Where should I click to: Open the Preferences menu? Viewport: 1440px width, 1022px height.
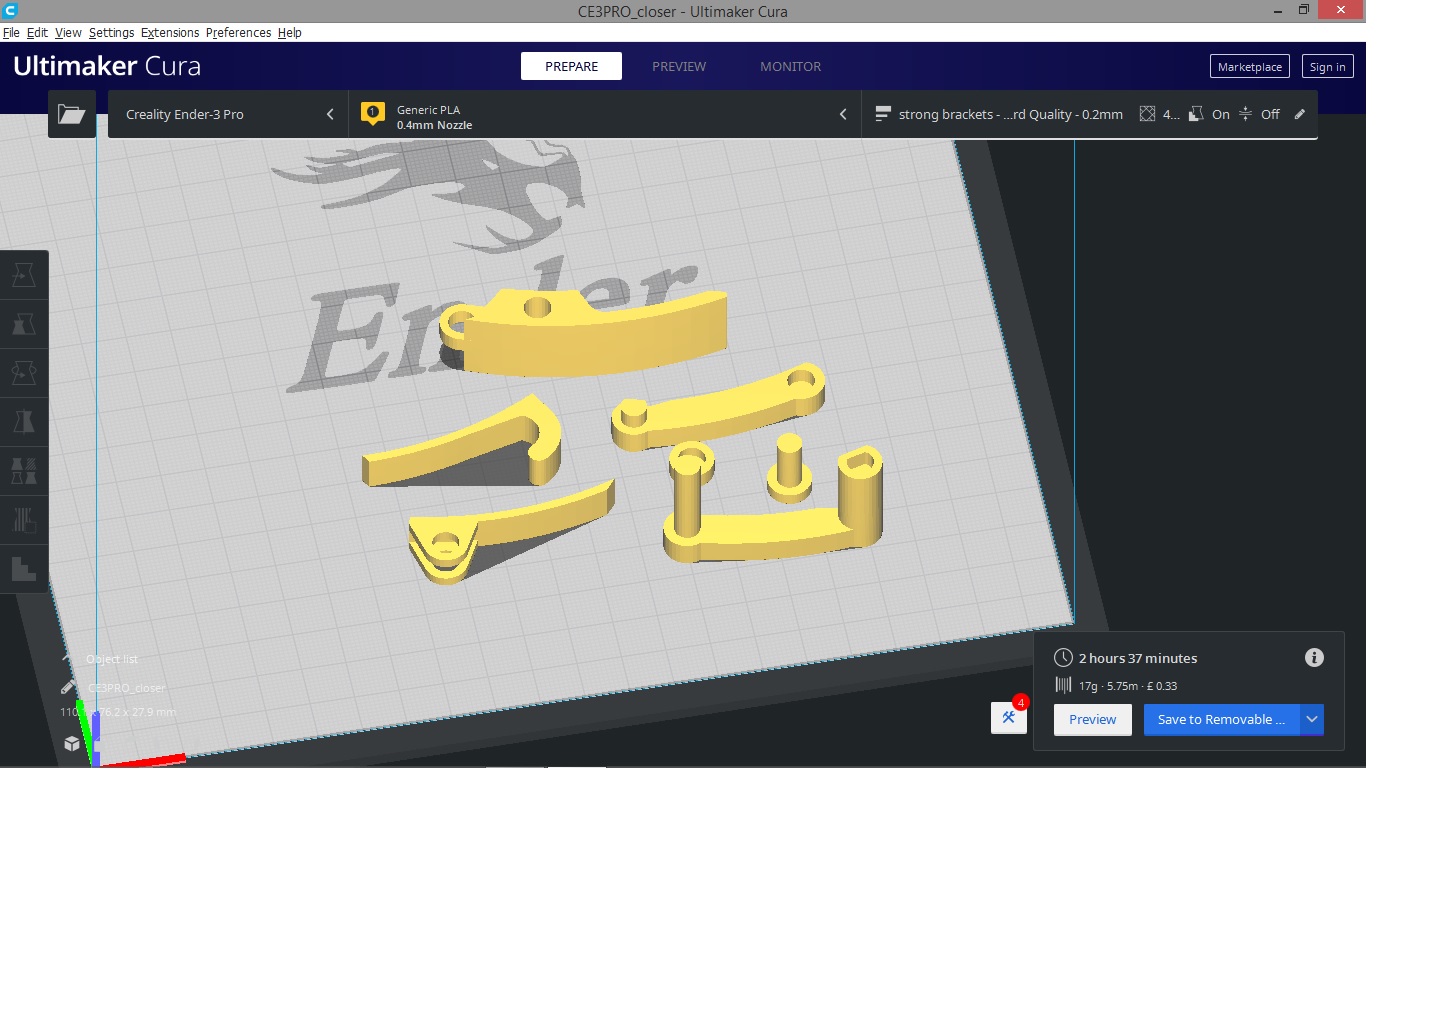point(238,32)
